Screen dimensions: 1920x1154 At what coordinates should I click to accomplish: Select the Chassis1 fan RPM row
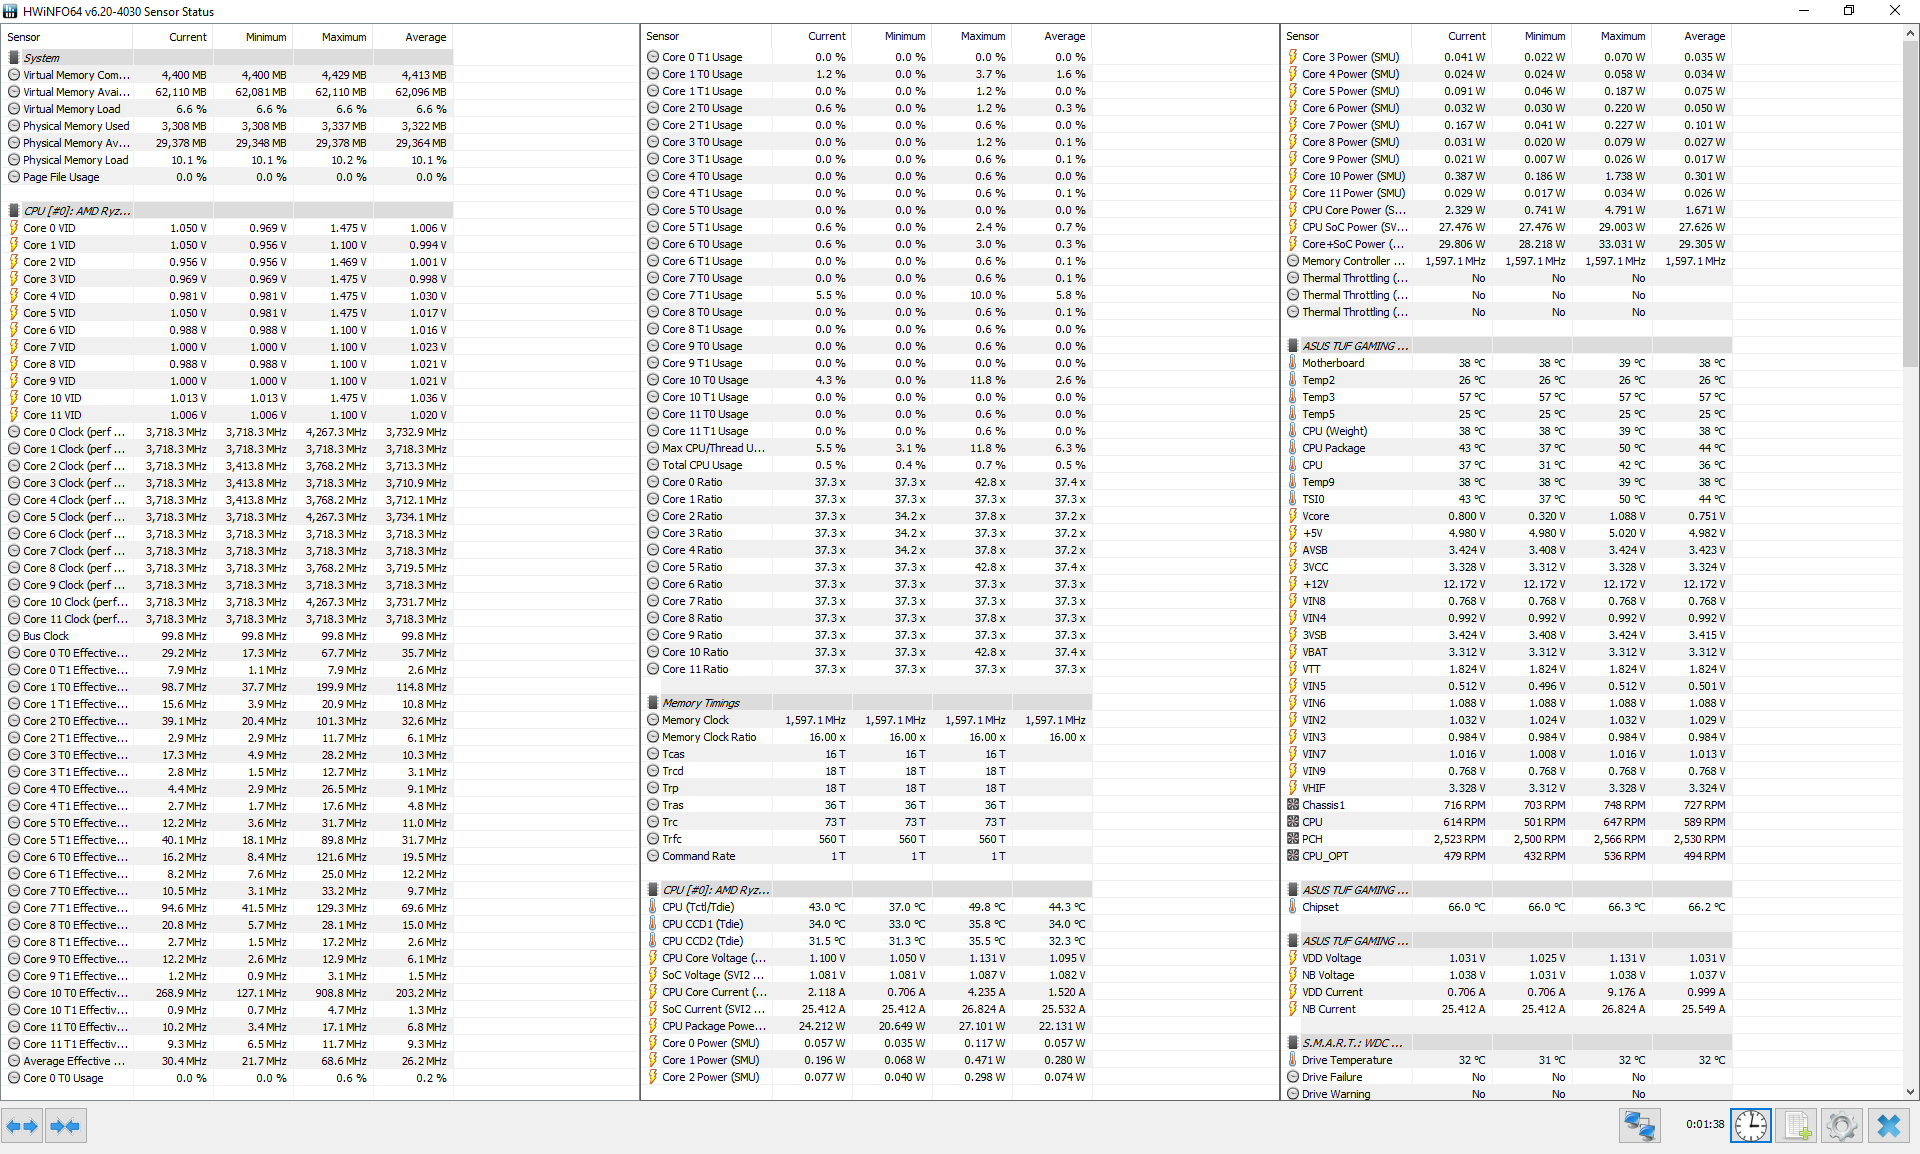coord(1323,805)
